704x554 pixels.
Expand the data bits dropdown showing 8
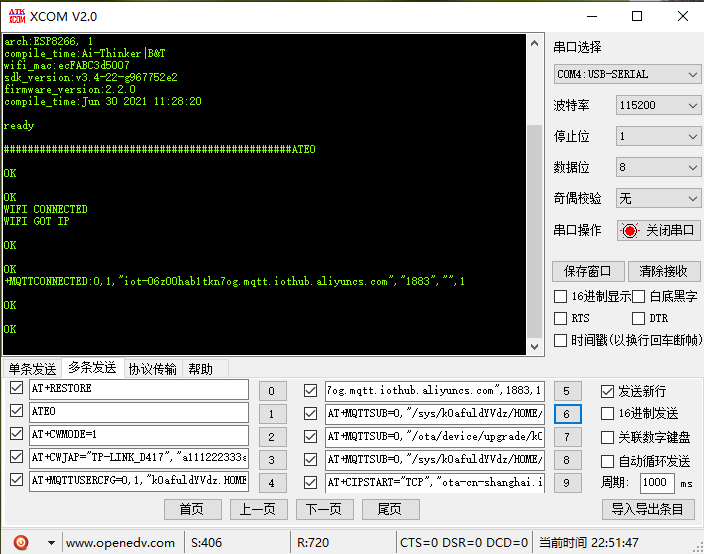[x=658, y=167]
